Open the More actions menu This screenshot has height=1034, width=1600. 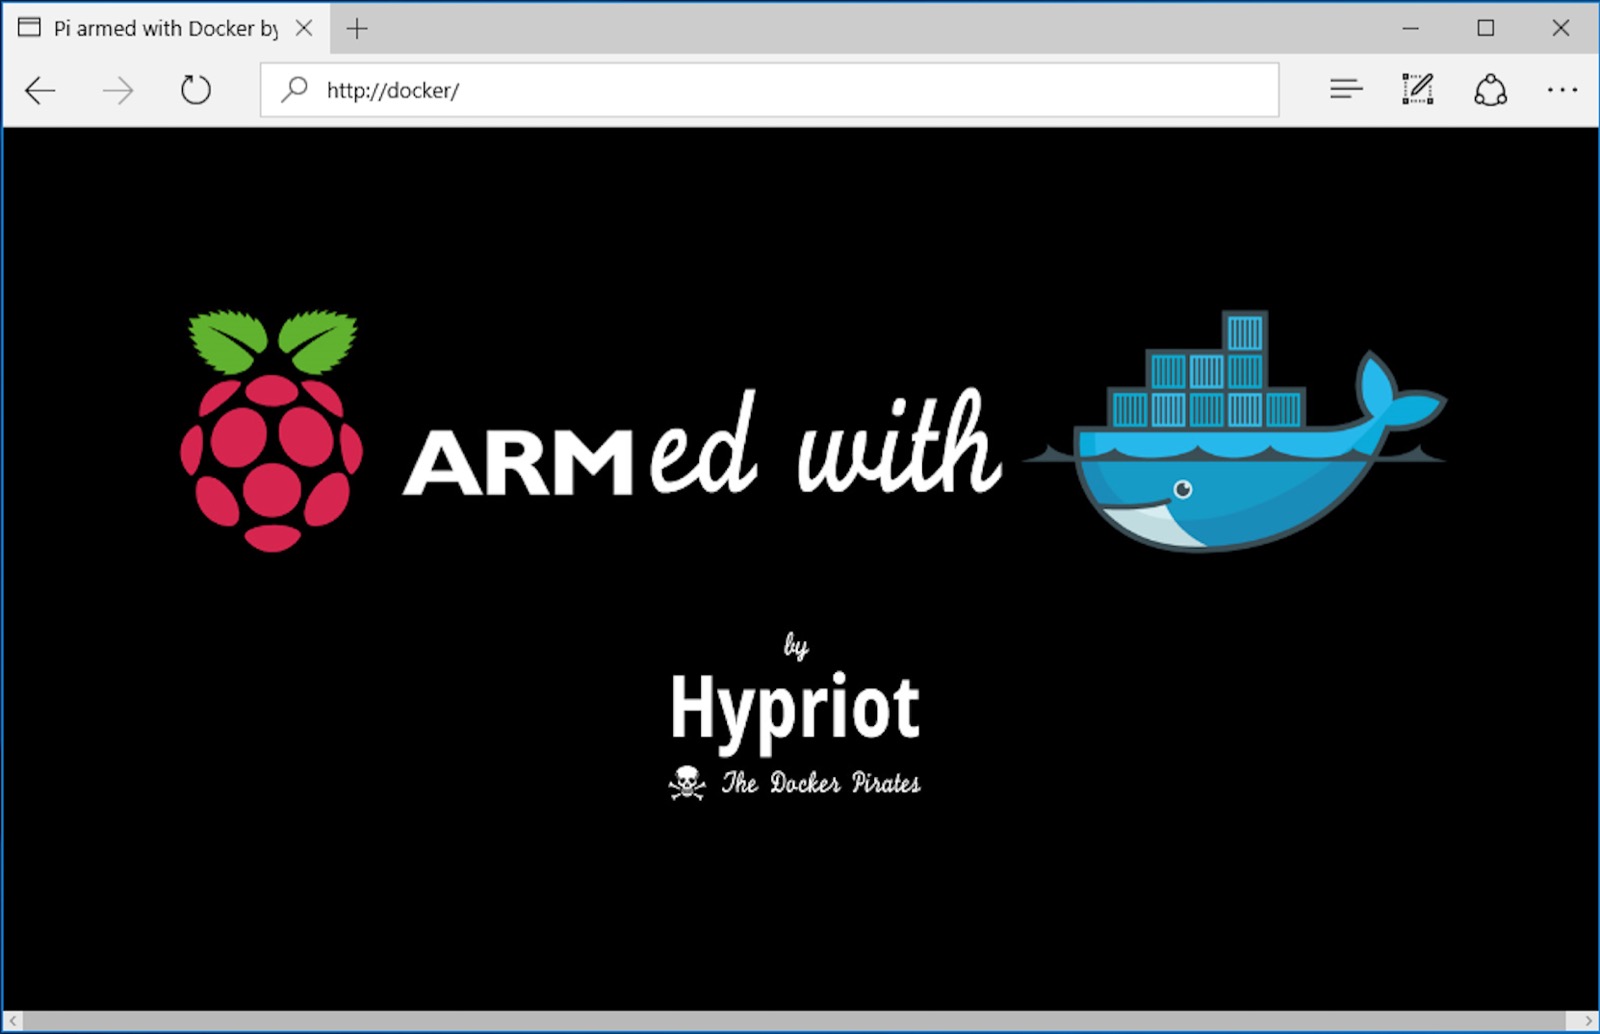(1561, 90)
